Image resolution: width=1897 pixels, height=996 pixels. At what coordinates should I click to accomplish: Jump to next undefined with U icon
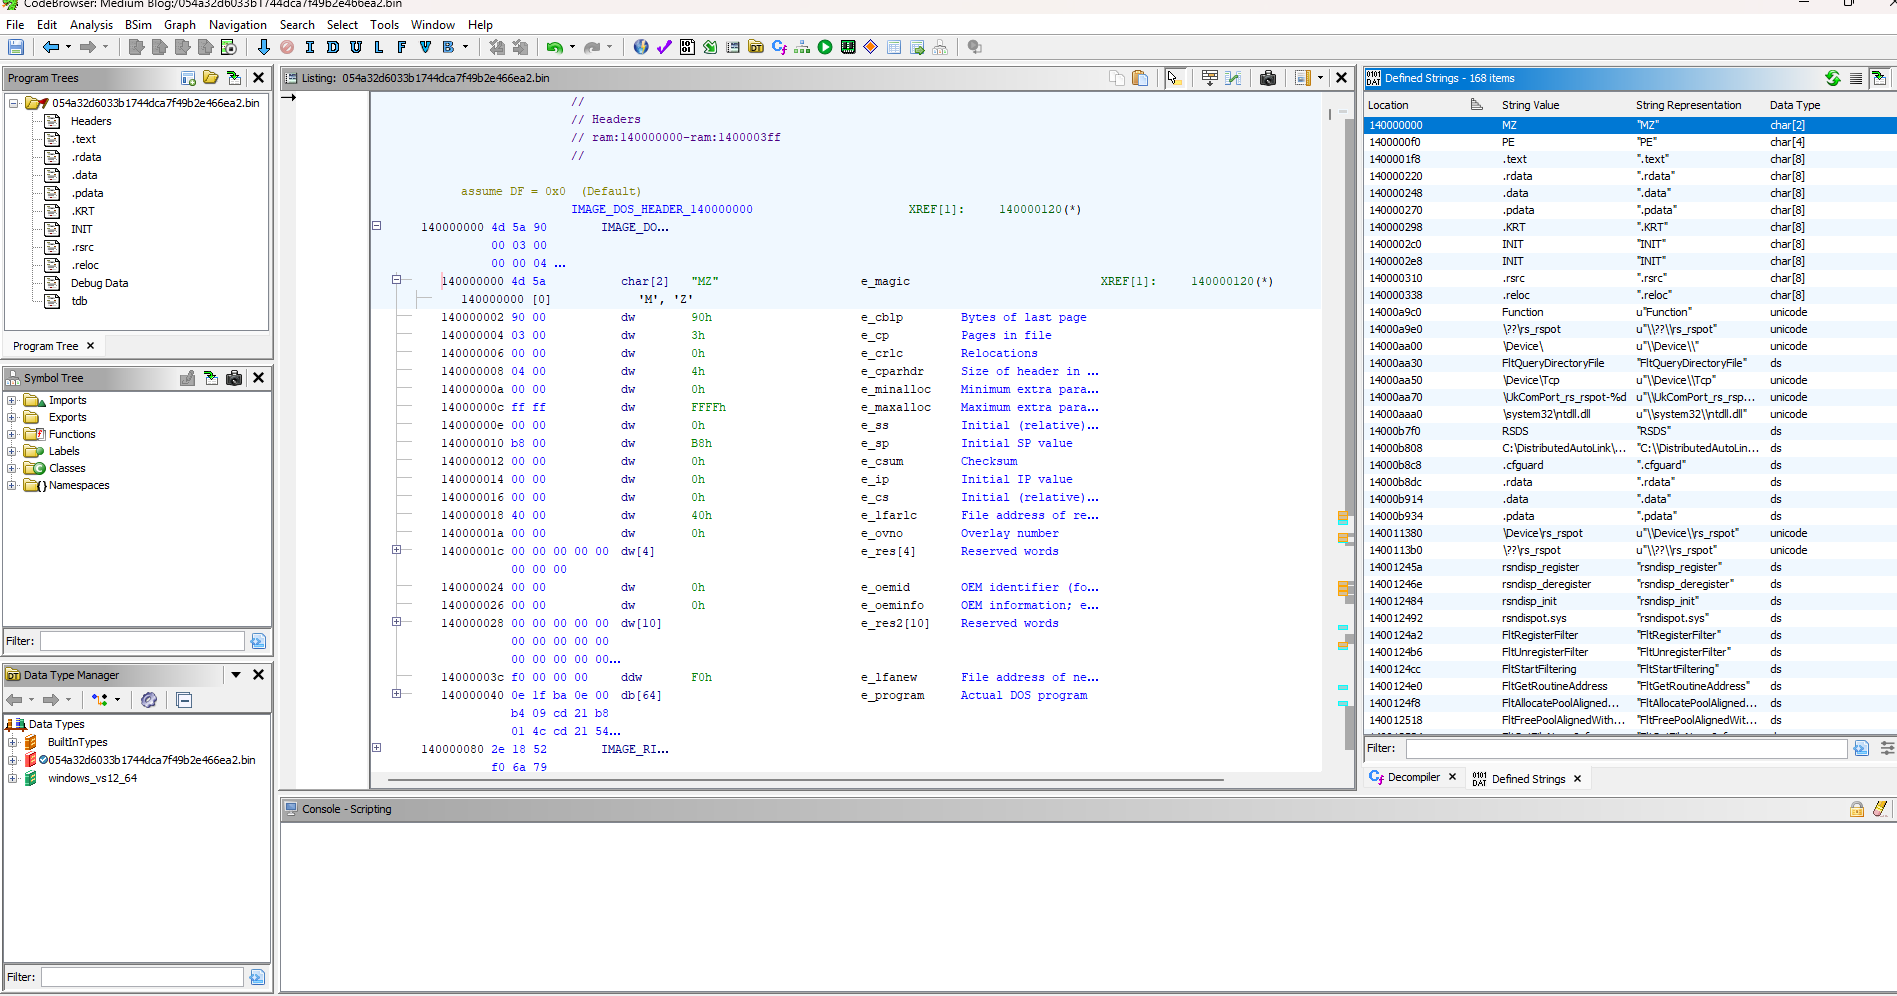[356, 47]
